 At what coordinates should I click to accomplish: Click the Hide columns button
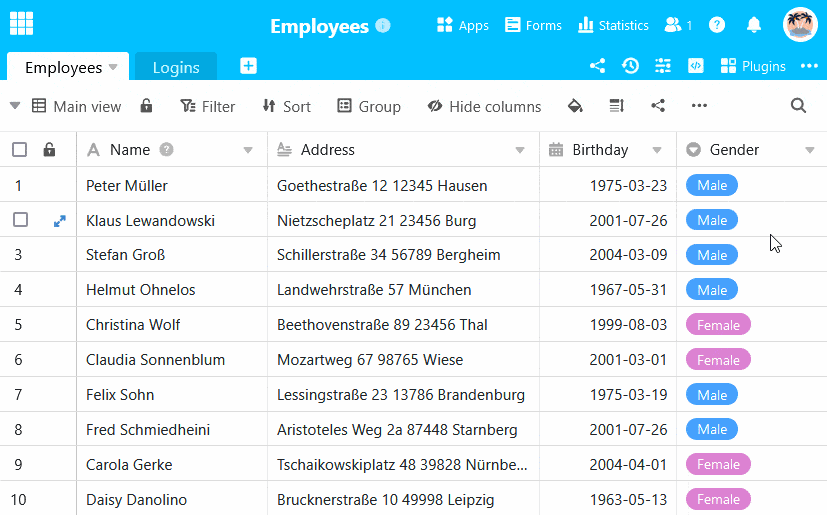coord(484,106)
